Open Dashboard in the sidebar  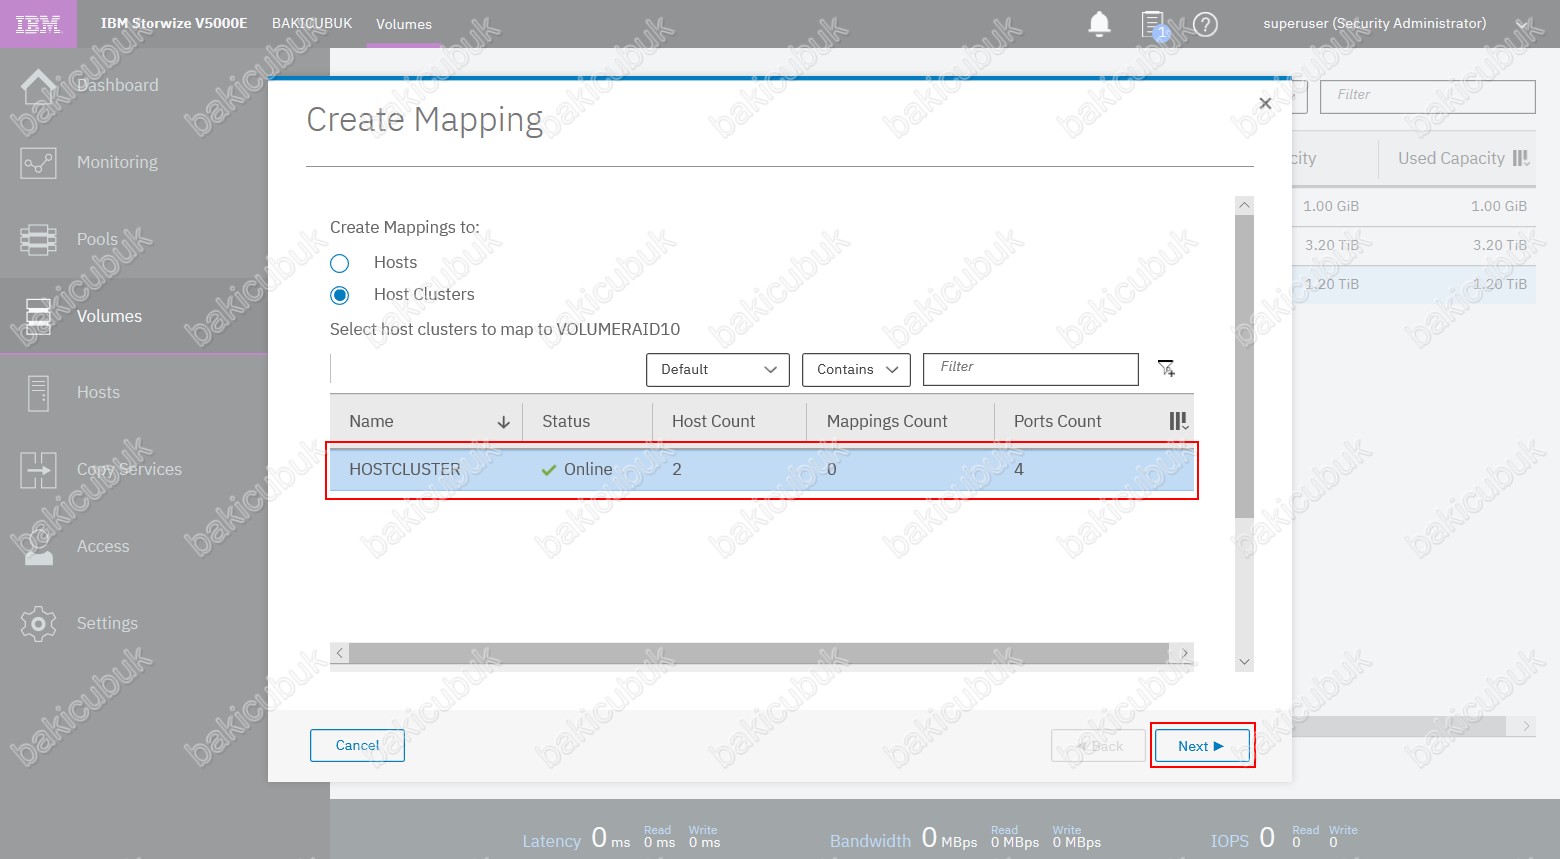pos(117,86)
